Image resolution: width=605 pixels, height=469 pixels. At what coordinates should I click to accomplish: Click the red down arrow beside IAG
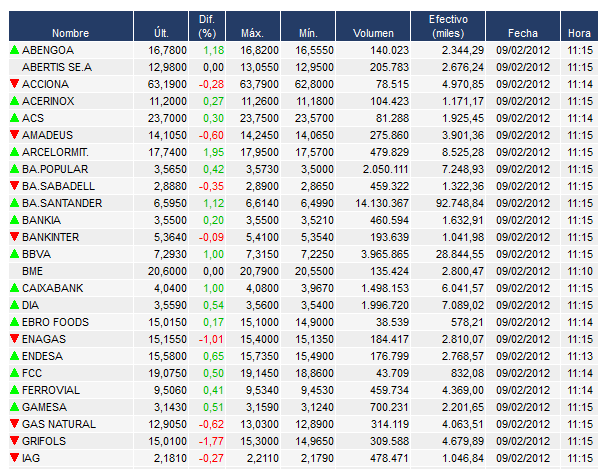click(15, 457)
